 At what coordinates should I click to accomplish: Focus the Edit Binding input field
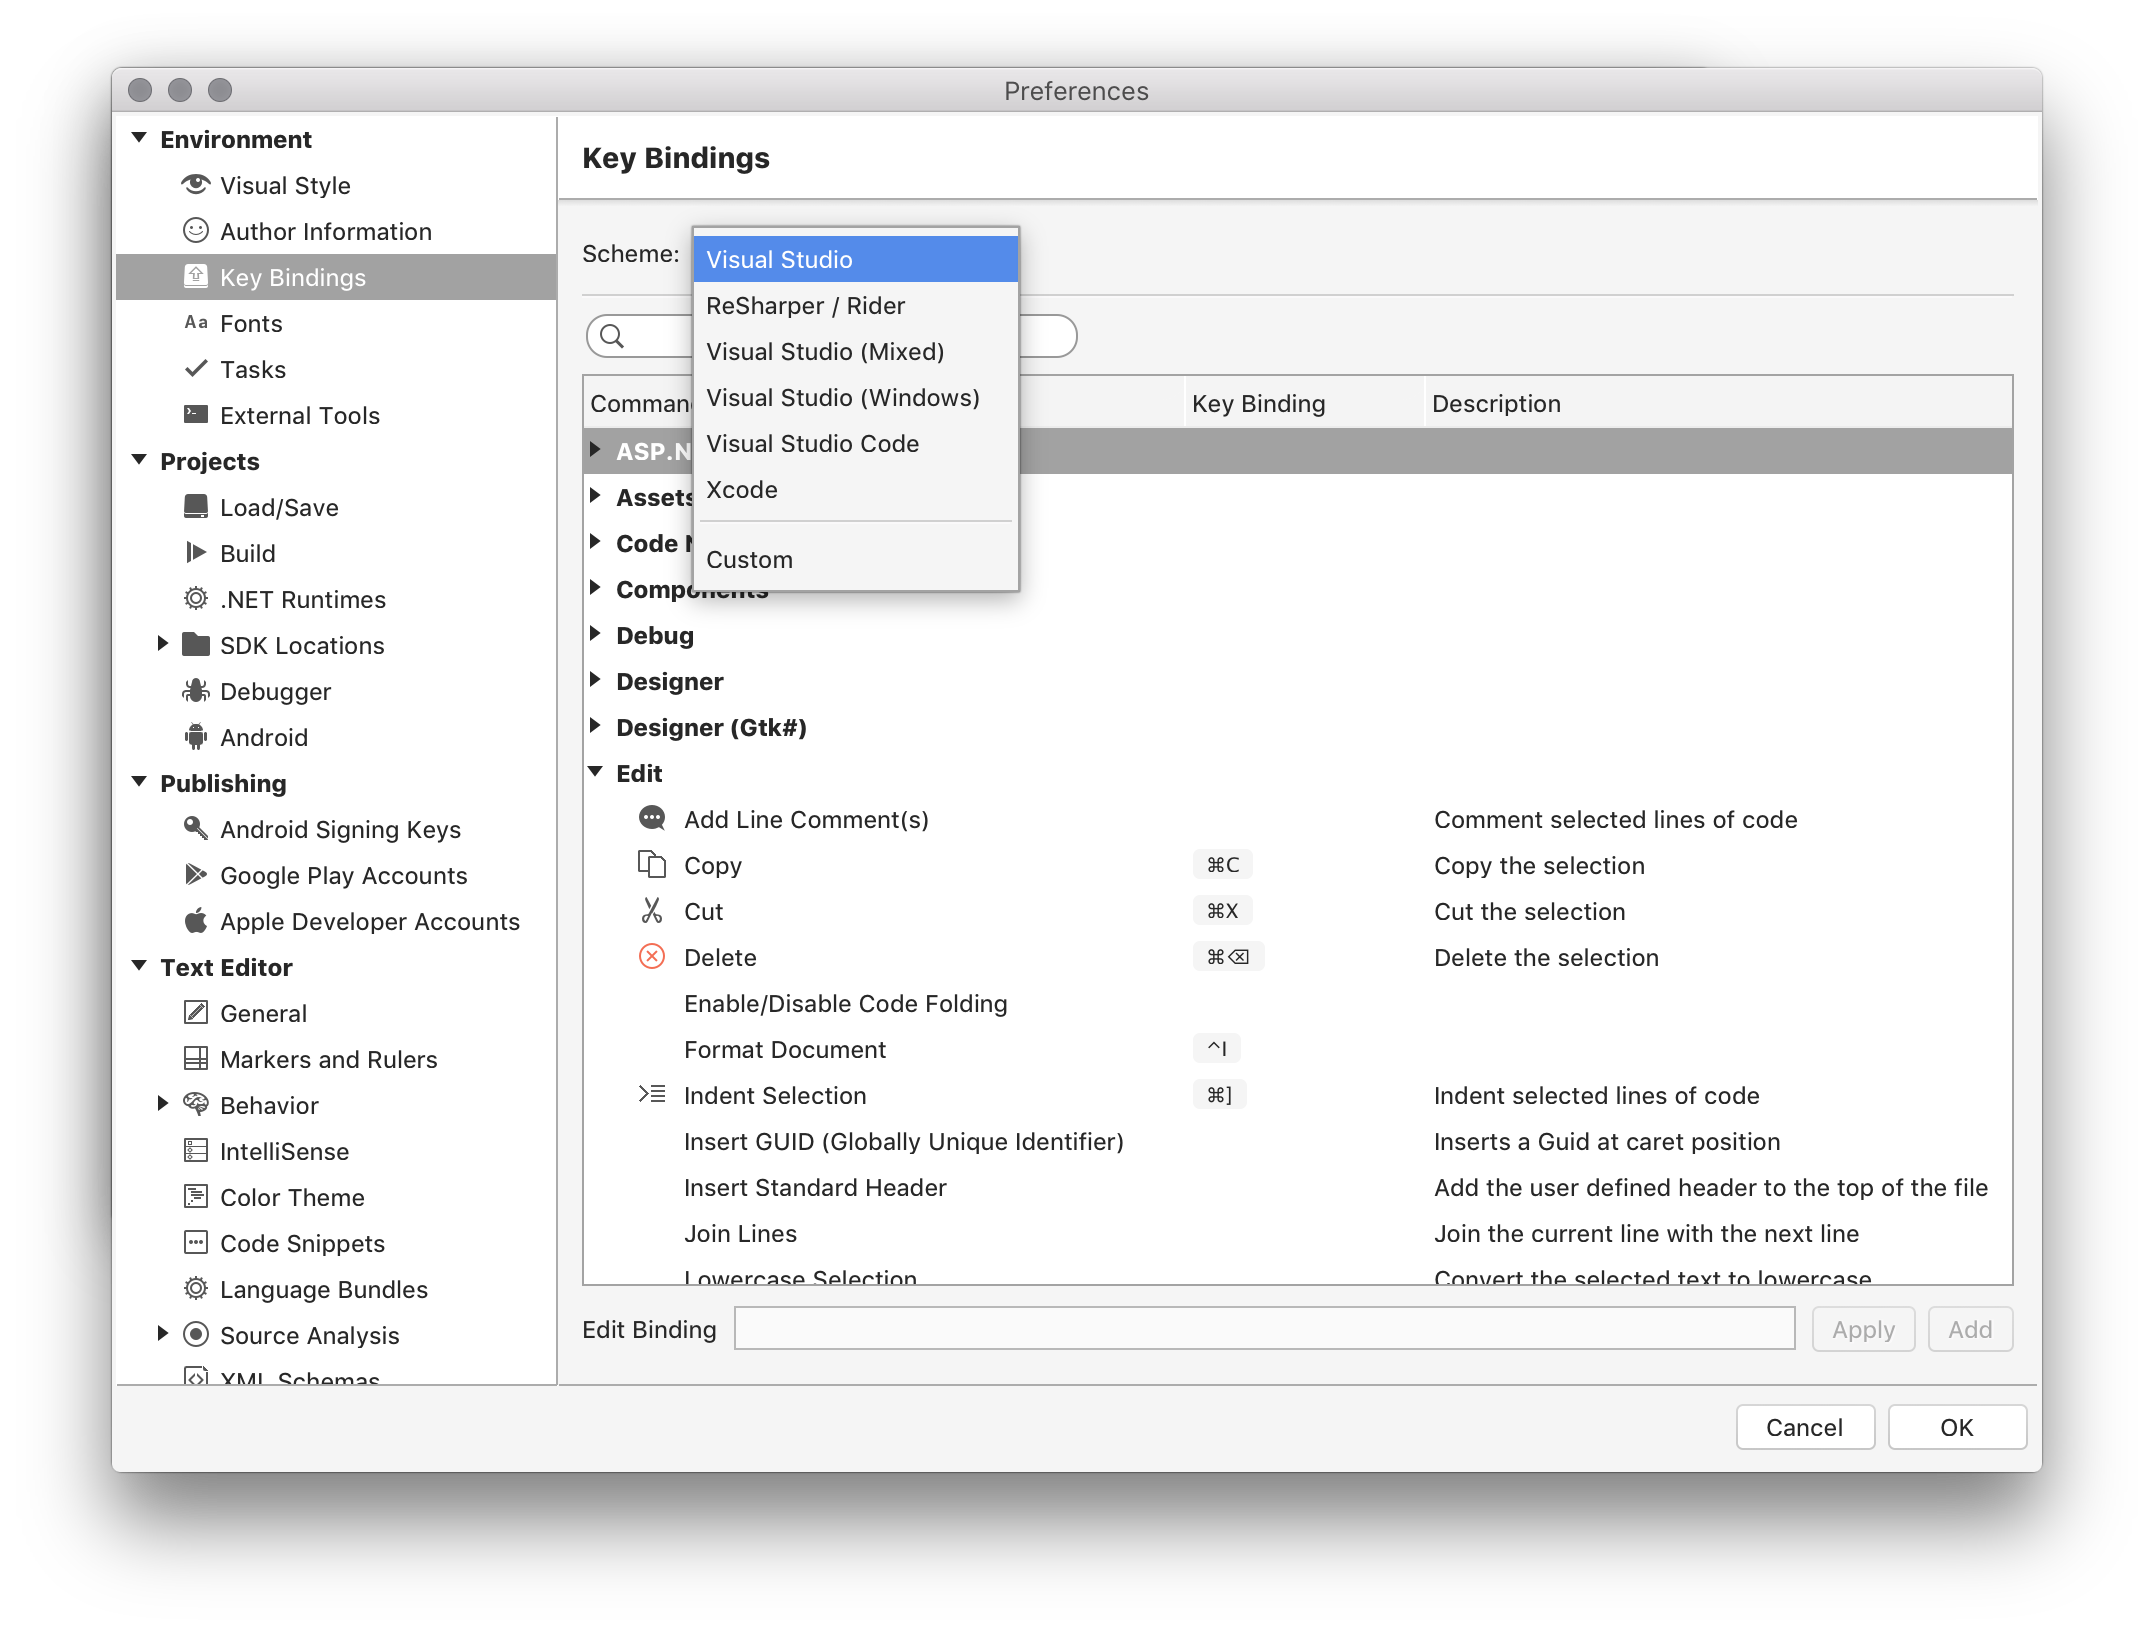(1264, 1329)
